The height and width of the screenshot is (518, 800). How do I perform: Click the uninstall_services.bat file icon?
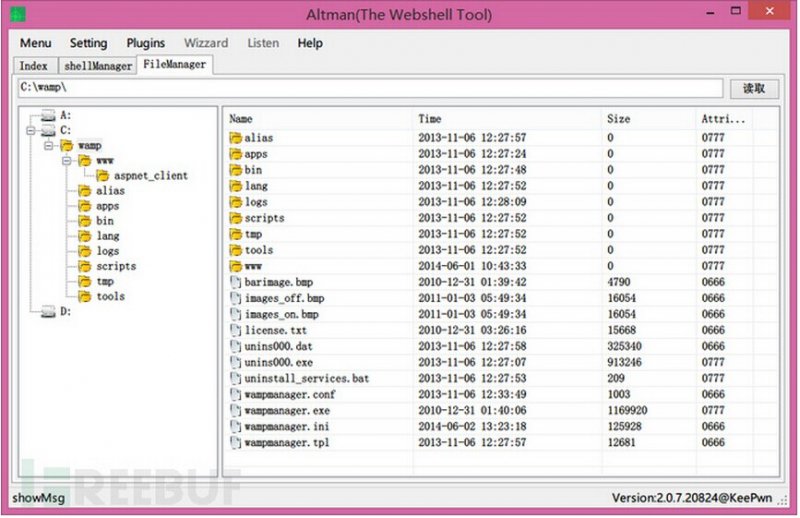point(236,379)
